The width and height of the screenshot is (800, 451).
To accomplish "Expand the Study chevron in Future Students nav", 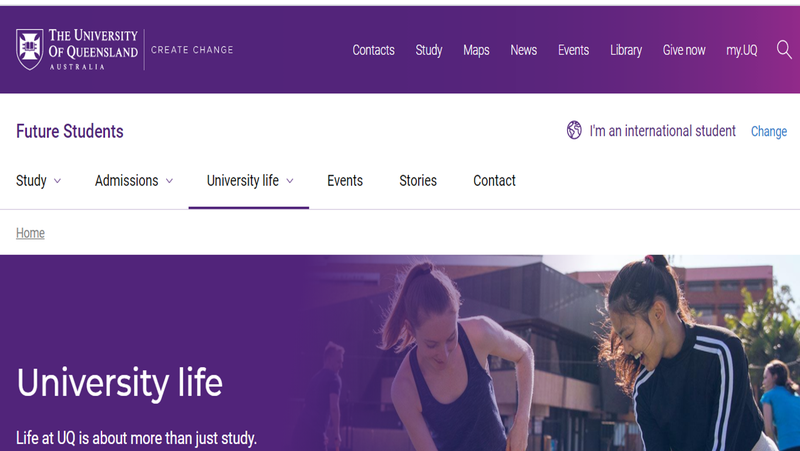I will coord(58,181).
